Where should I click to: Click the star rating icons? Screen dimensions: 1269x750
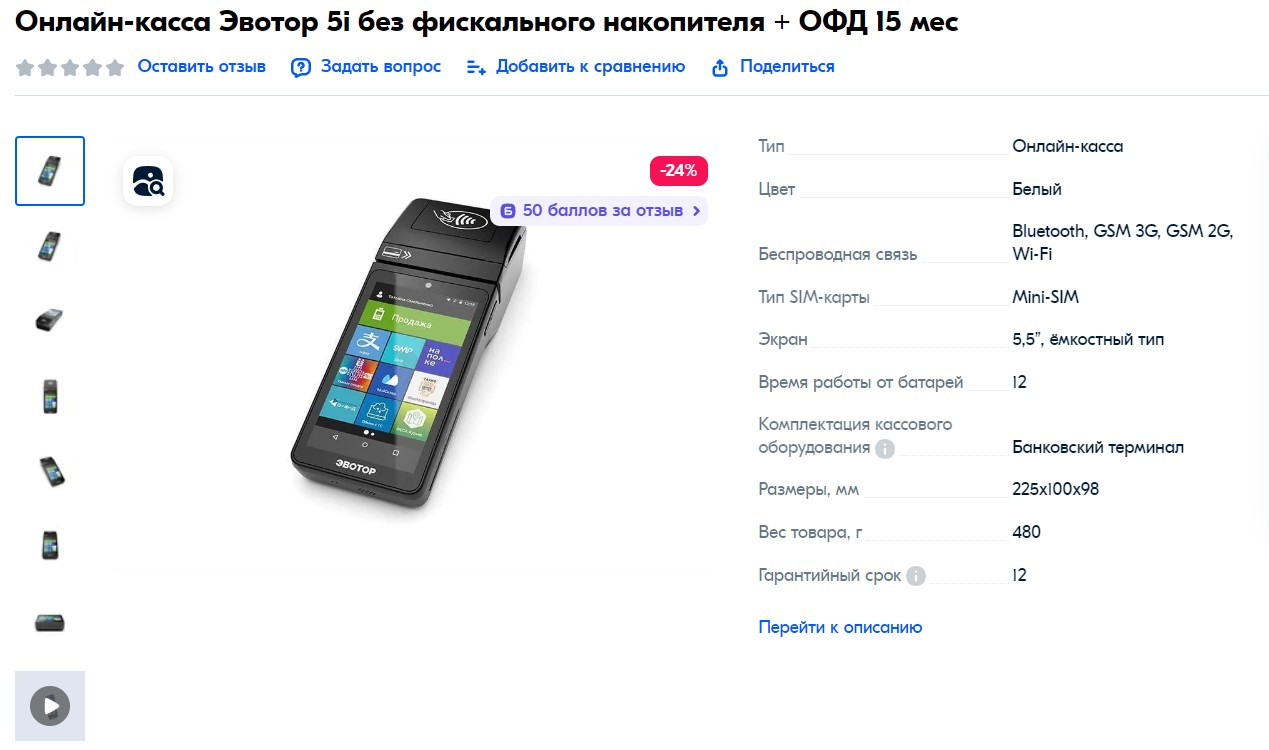tap(70, 68)
